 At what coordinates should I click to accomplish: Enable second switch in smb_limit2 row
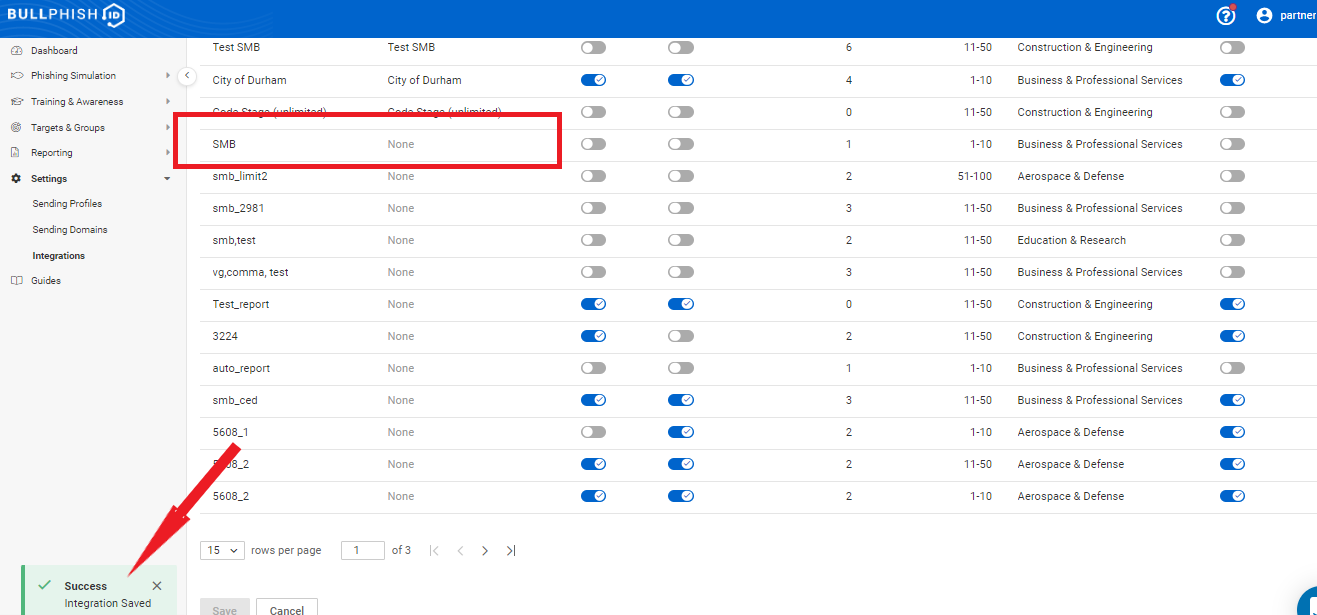pos(681,176)
